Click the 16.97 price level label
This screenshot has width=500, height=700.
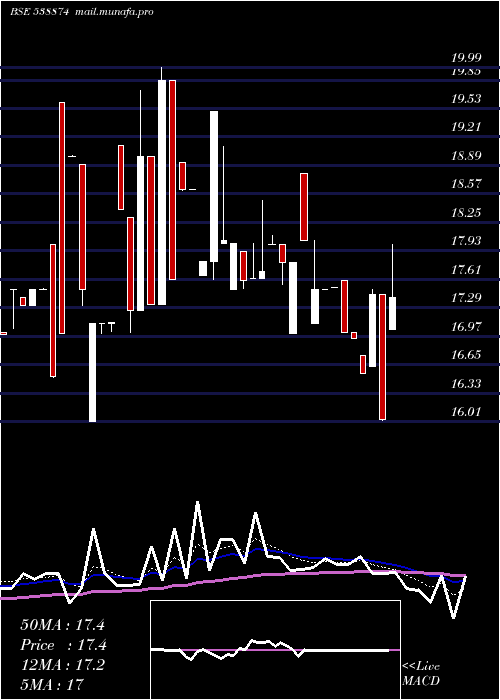pos(466,327)
